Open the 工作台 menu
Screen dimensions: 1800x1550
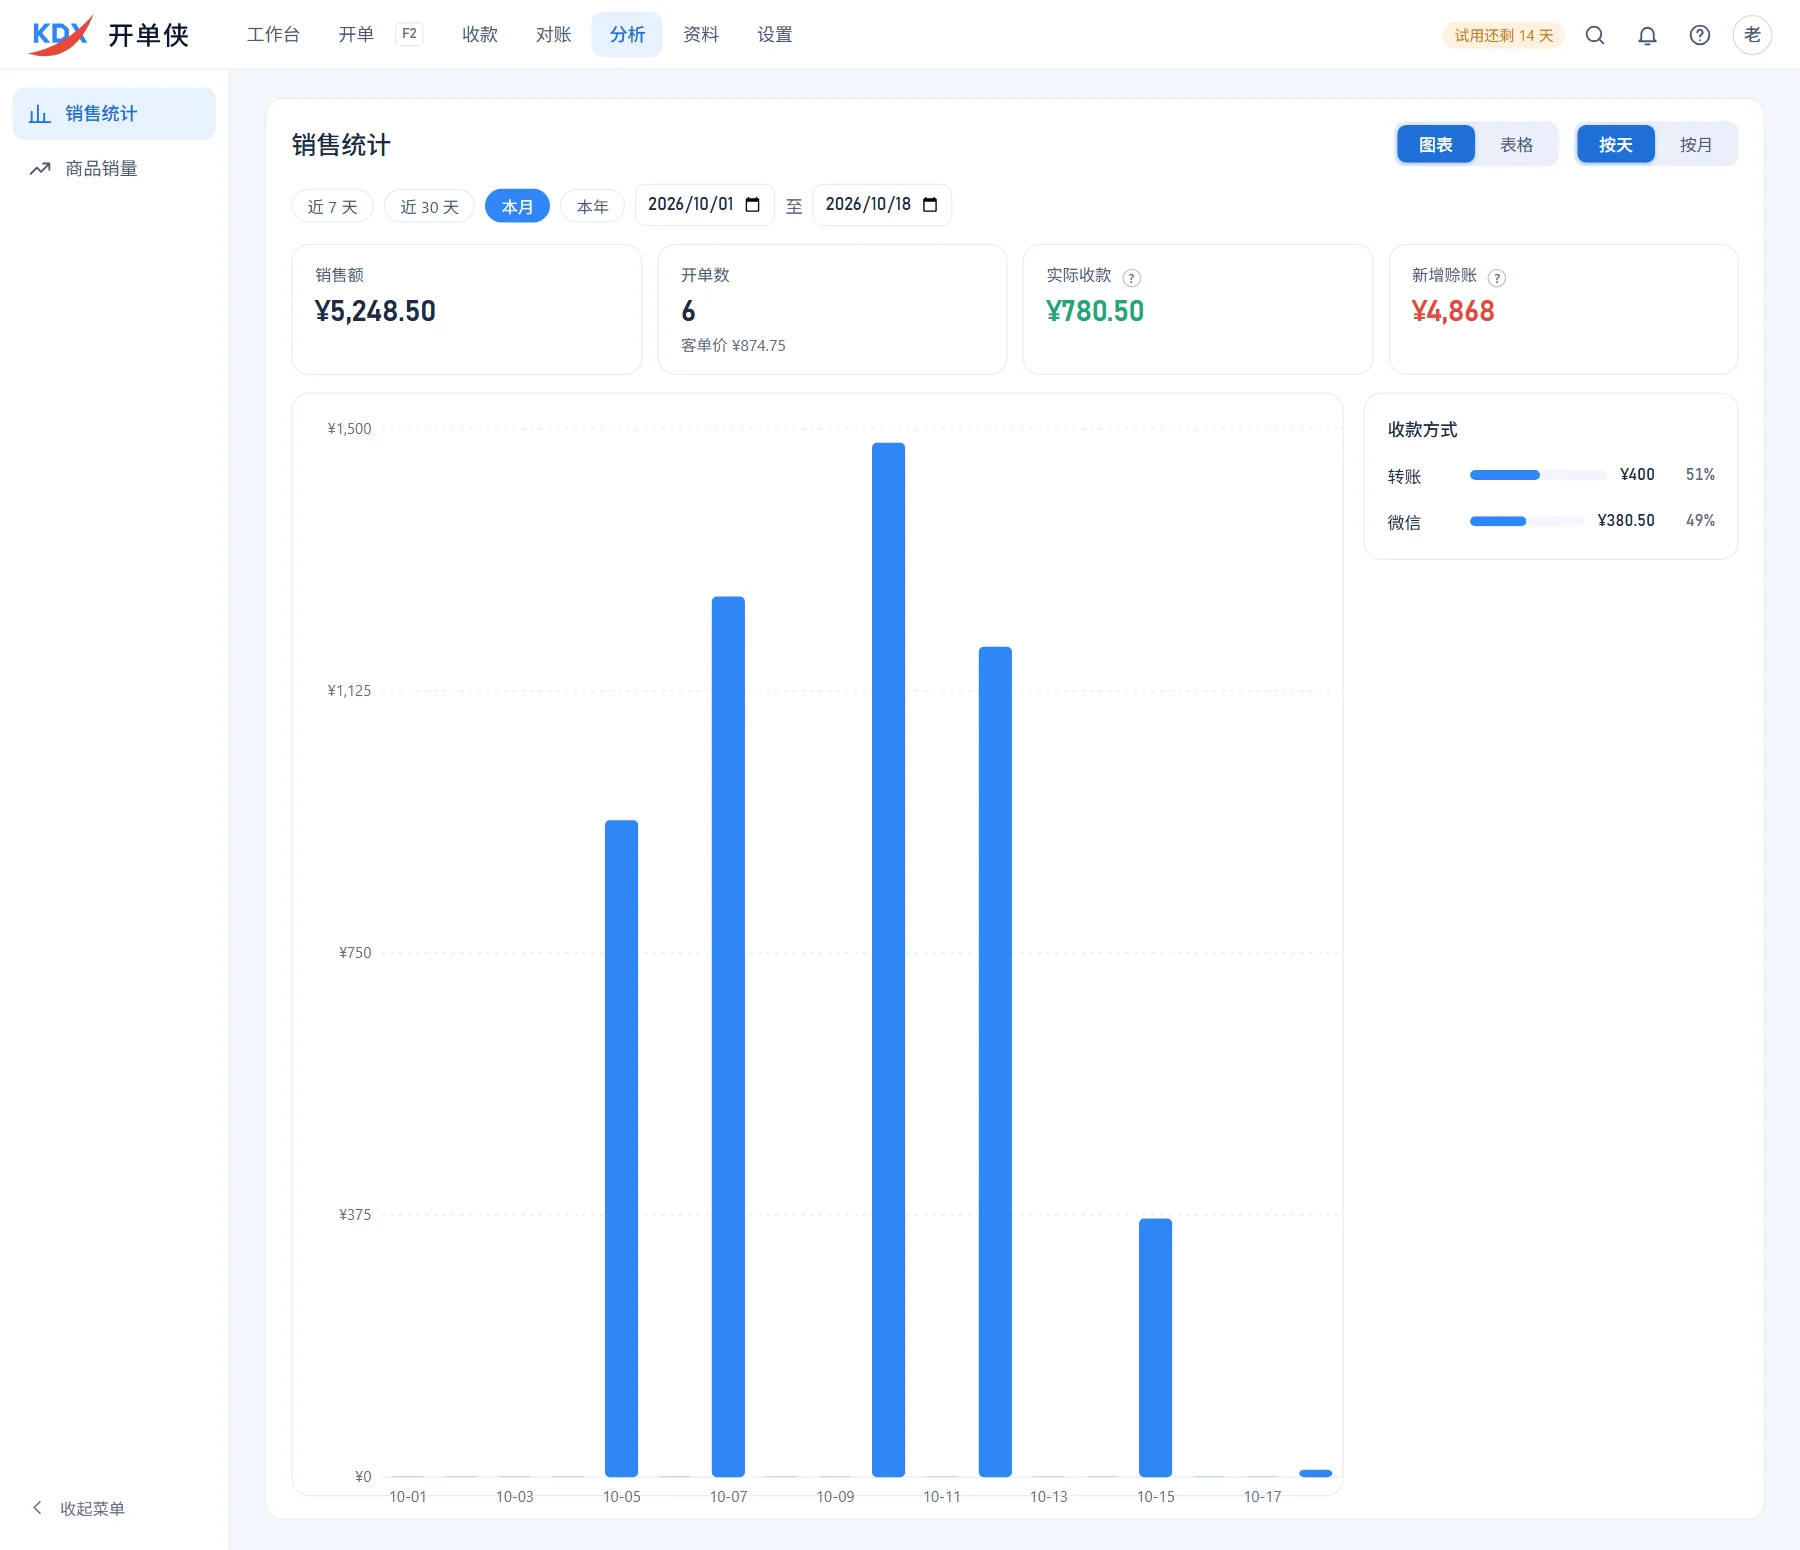(273, 35)
